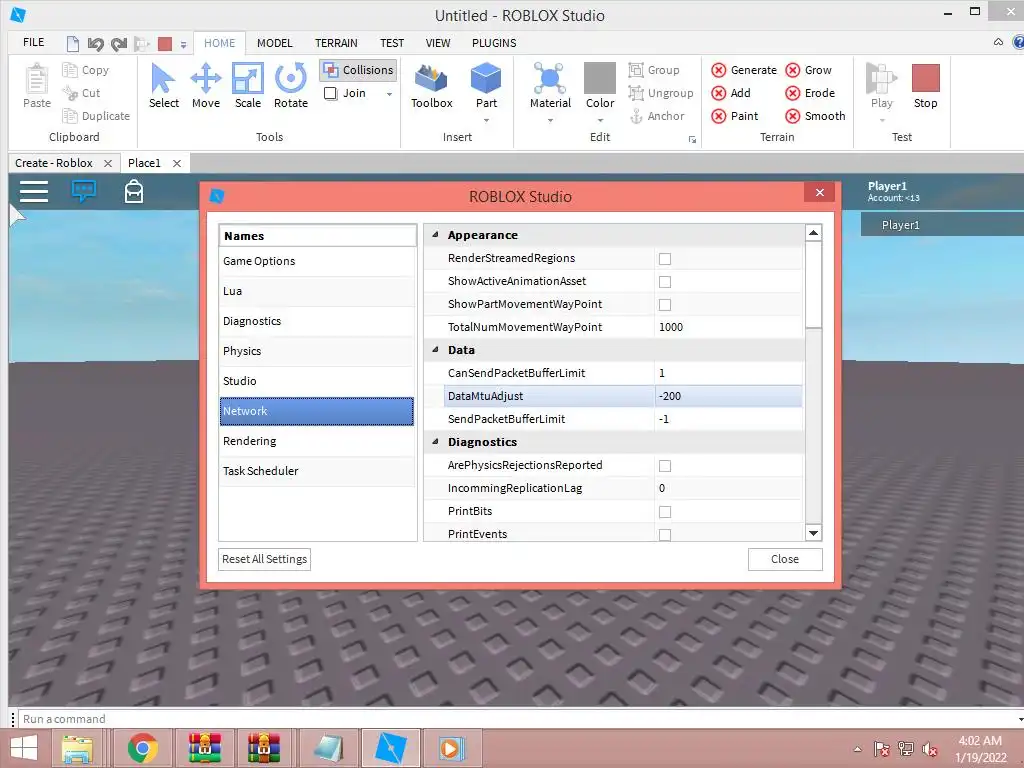Check RenderStreamedRegions box

click(x=665, y=259)
